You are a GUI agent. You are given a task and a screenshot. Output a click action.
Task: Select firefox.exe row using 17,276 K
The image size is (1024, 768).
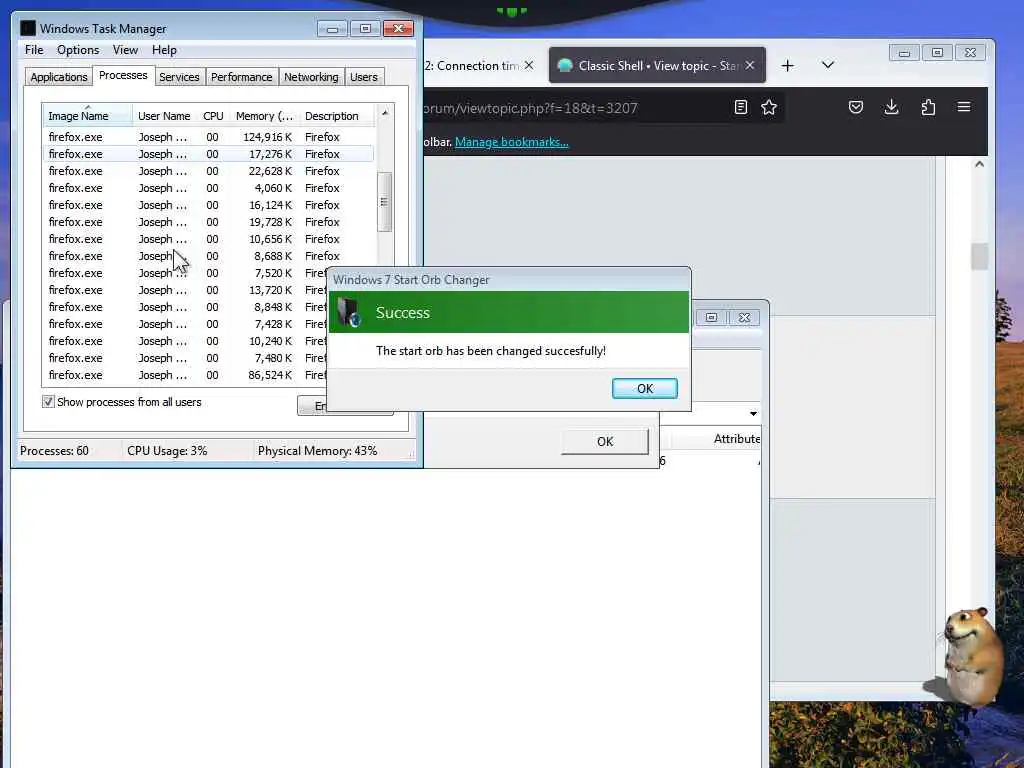point(208,154)
